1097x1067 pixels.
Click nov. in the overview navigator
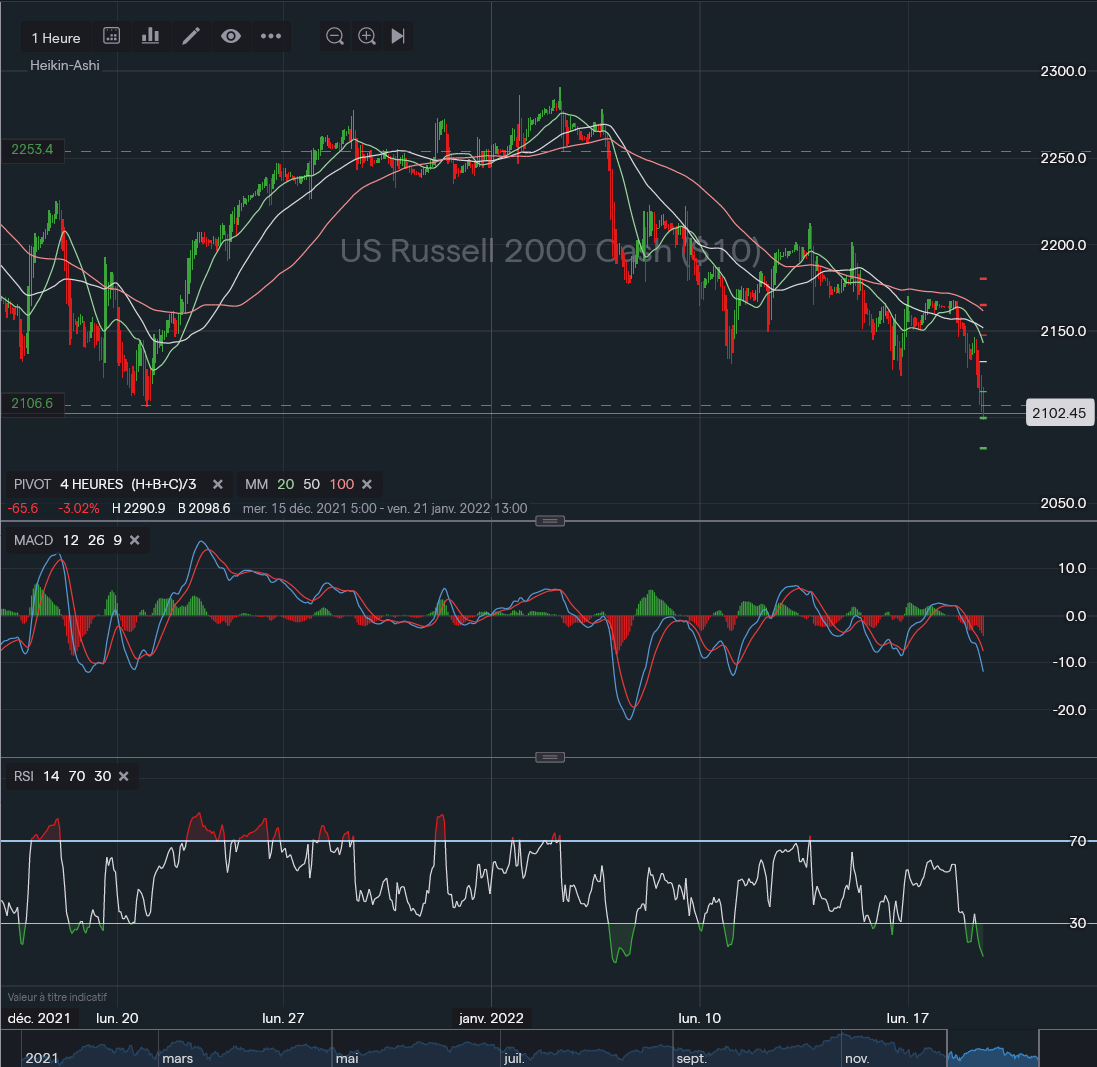pyautogui.click(x=857, y=1059)
